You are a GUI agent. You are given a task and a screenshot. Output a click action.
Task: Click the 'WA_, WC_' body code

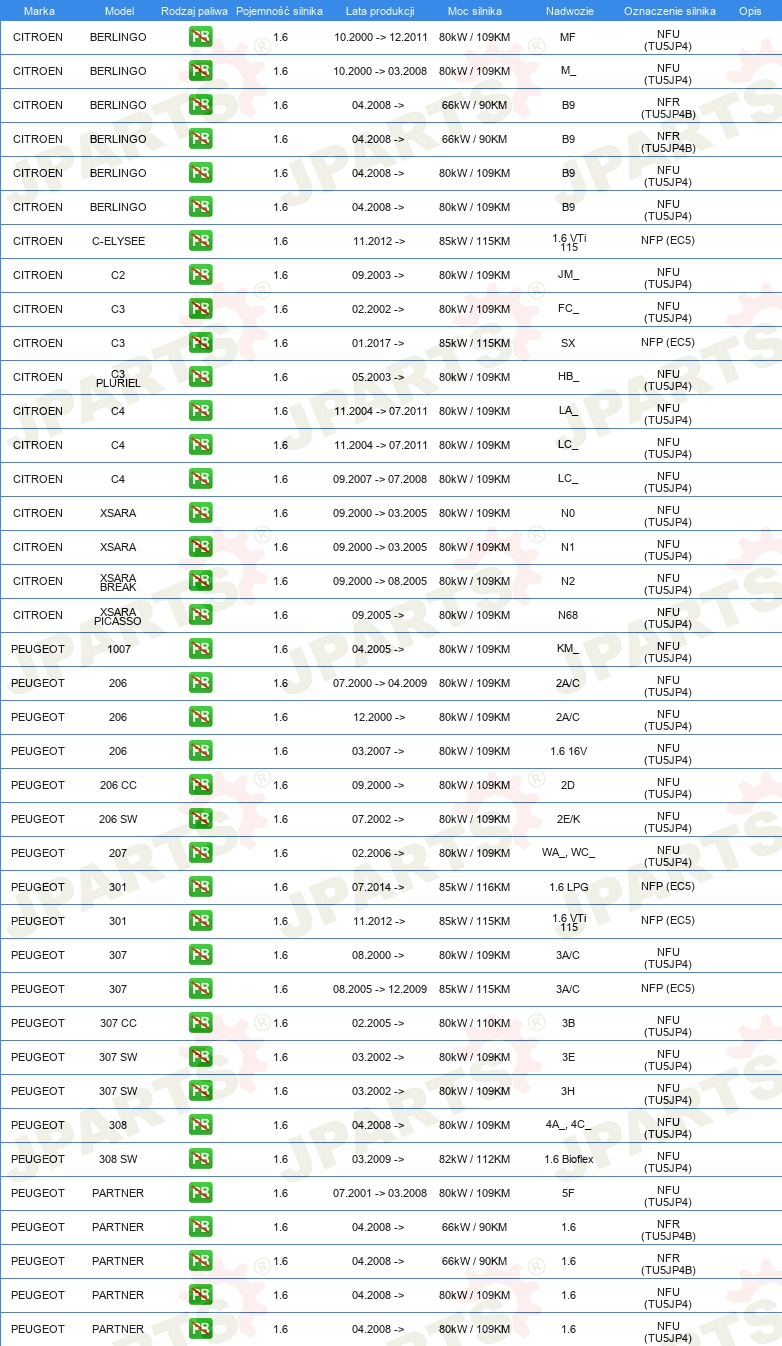(568, 853)
